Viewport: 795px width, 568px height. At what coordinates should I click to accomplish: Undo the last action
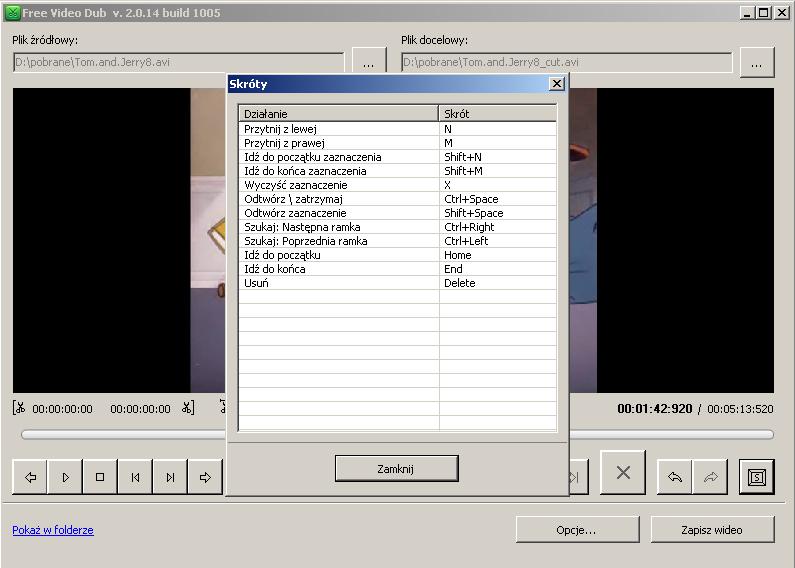(675, 477)
